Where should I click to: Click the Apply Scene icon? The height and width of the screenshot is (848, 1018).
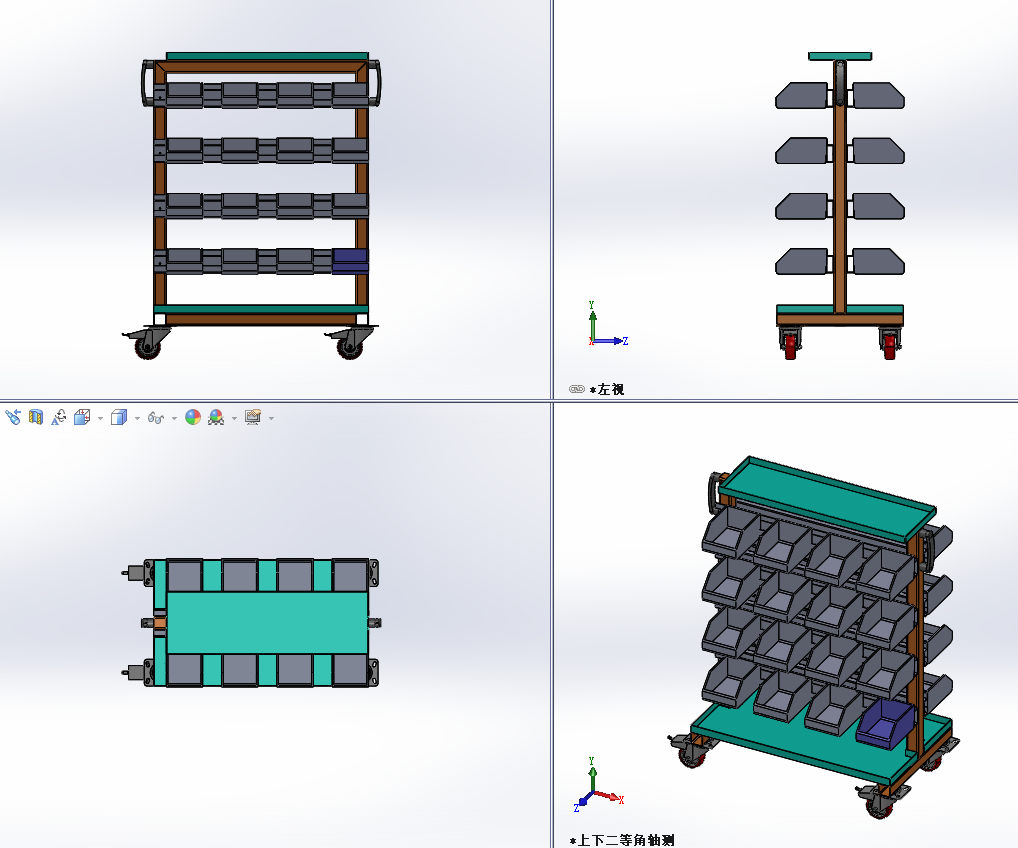pyautogui.click(x=216, y=418)
